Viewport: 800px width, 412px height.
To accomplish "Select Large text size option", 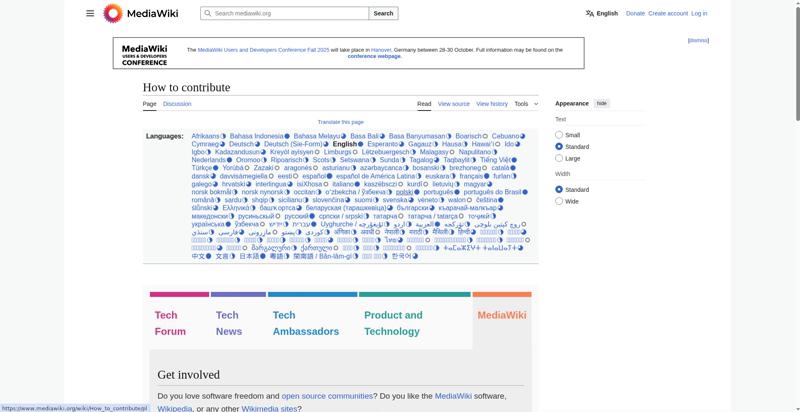I will click(558, 158).
